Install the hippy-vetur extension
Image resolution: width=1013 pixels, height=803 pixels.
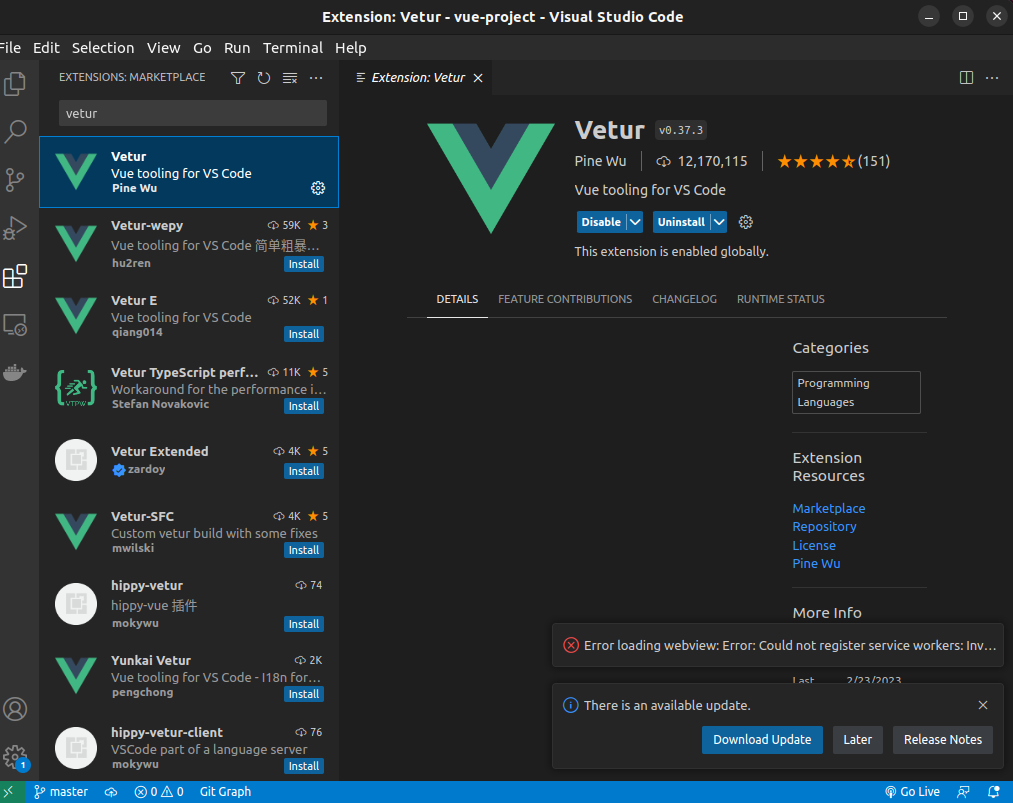(x=304, y=624)
